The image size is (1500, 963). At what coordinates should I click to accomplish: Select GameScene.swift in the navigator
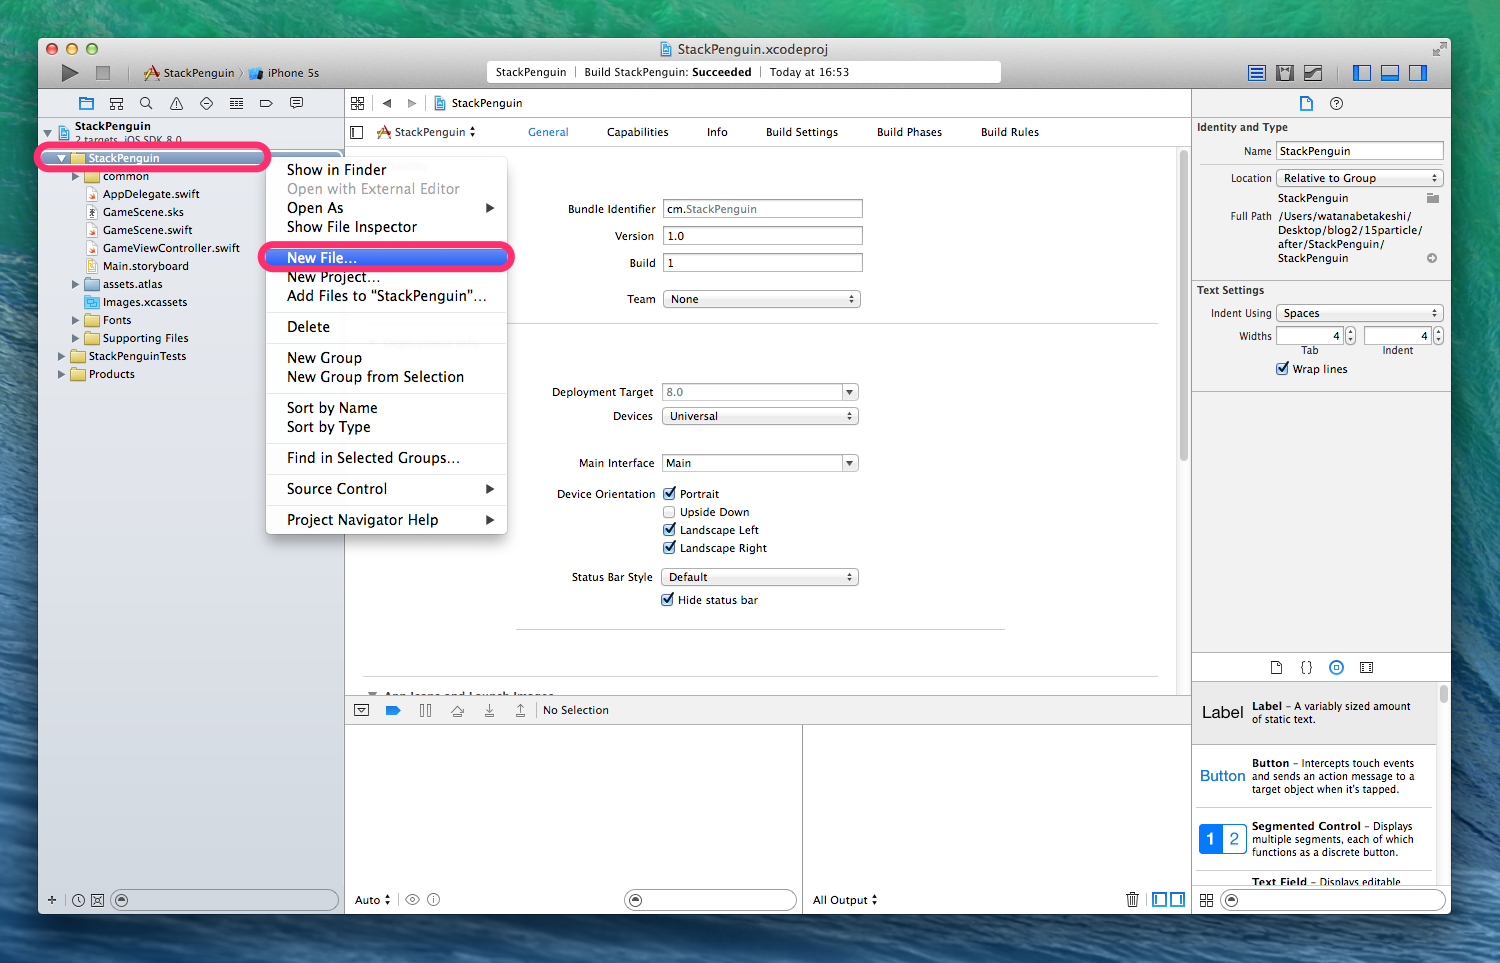point(147,230)
